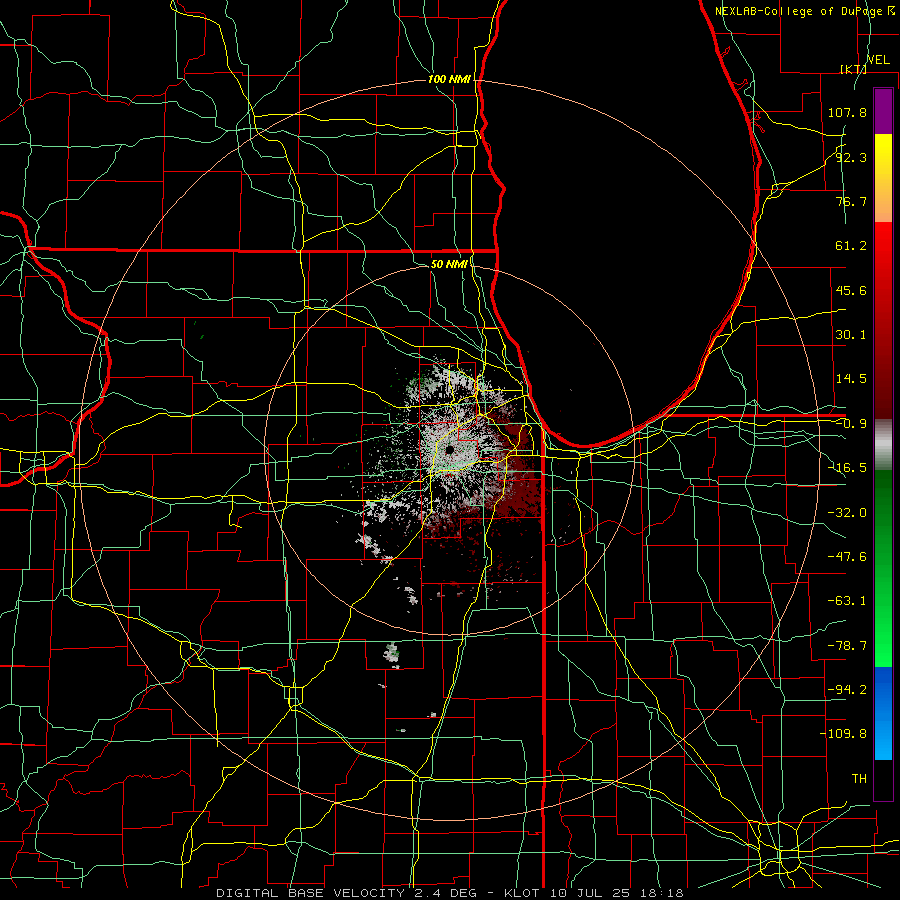Screen dimensions: 900x900
Task: Click the 50 NMI range ring label
Action: [449, 264]
